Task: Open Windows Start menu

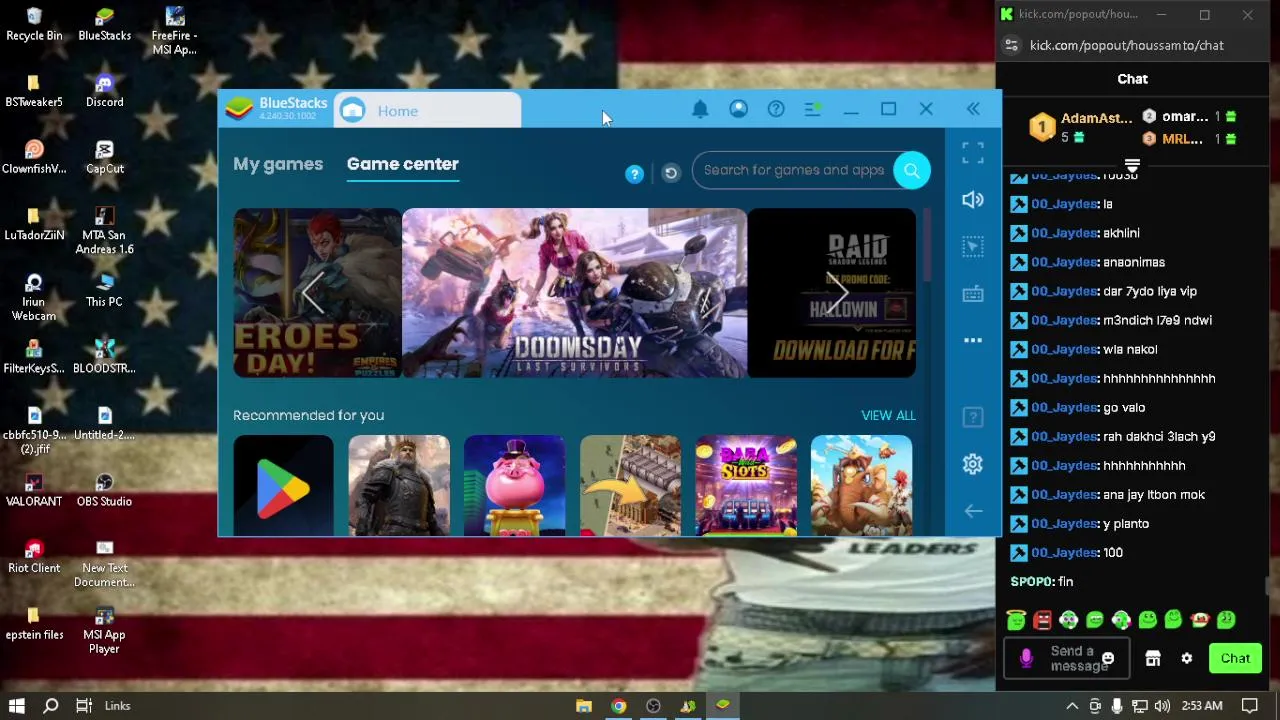Action: point(16,706)
